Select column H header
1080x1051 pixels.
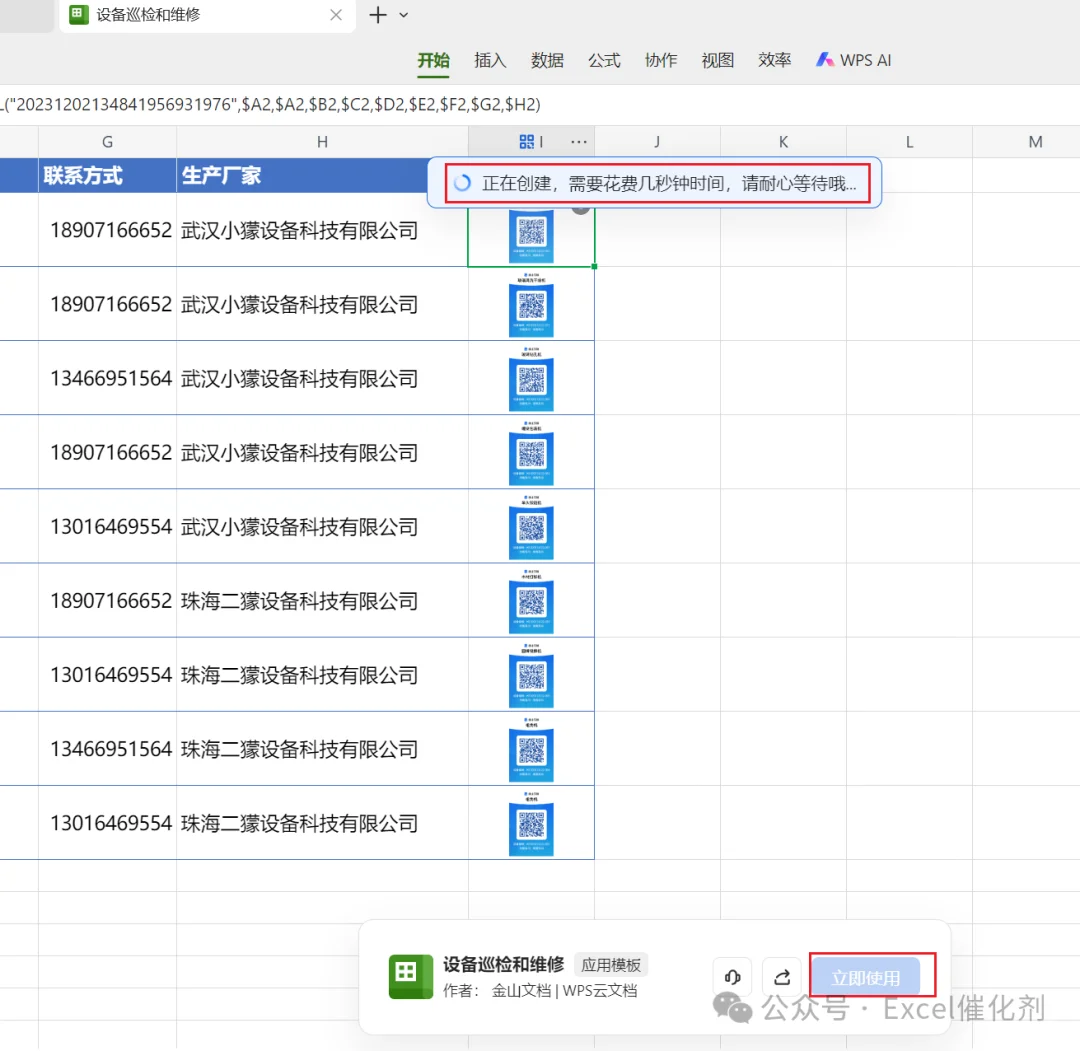coord(322,142)
